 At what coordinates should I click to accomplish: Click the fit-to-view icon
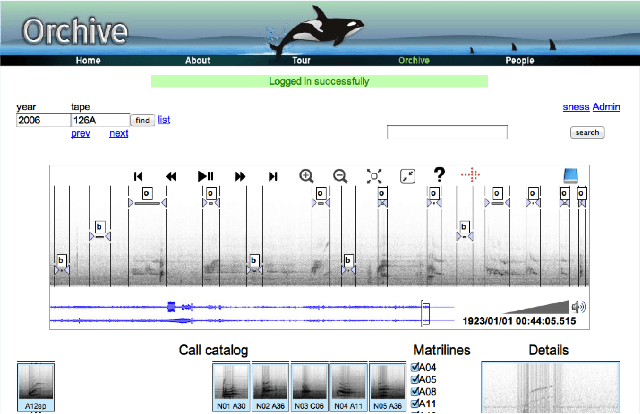click(x=374, y=176)
